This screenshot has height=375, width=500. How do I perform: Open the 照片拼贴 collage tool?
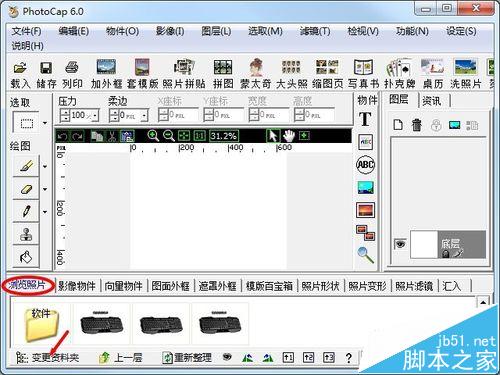(x=184, y=74)
